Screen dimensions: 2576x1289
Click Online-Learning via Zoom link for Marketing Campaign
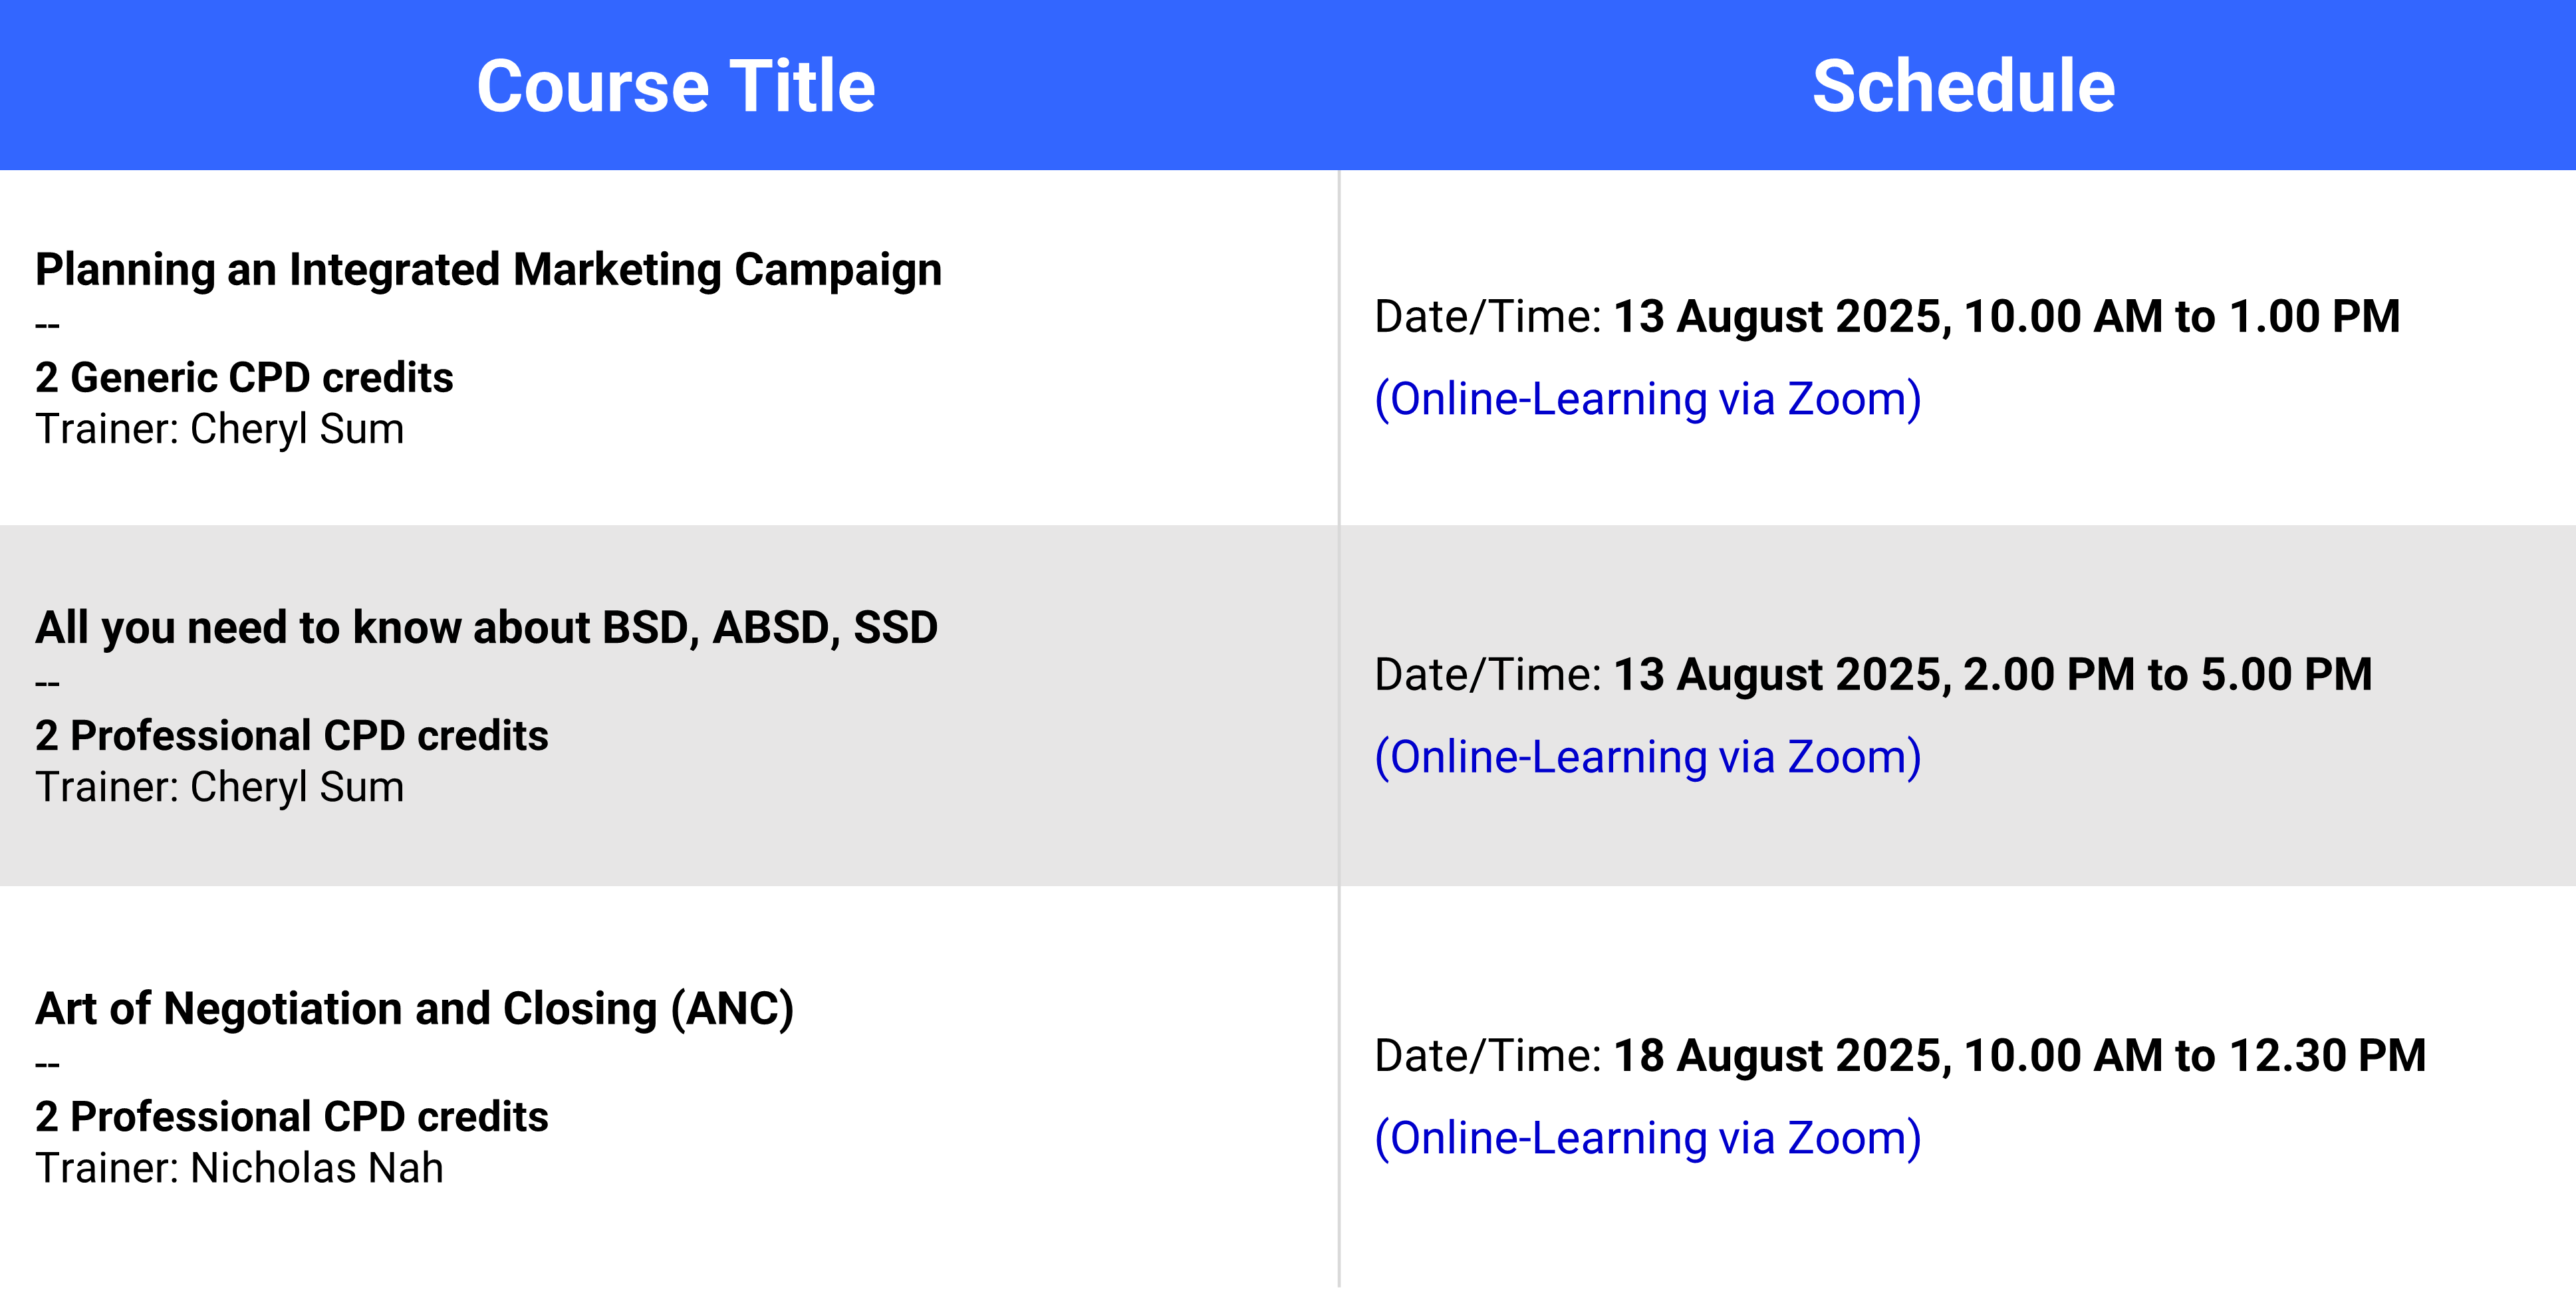tap(1648, 399)
